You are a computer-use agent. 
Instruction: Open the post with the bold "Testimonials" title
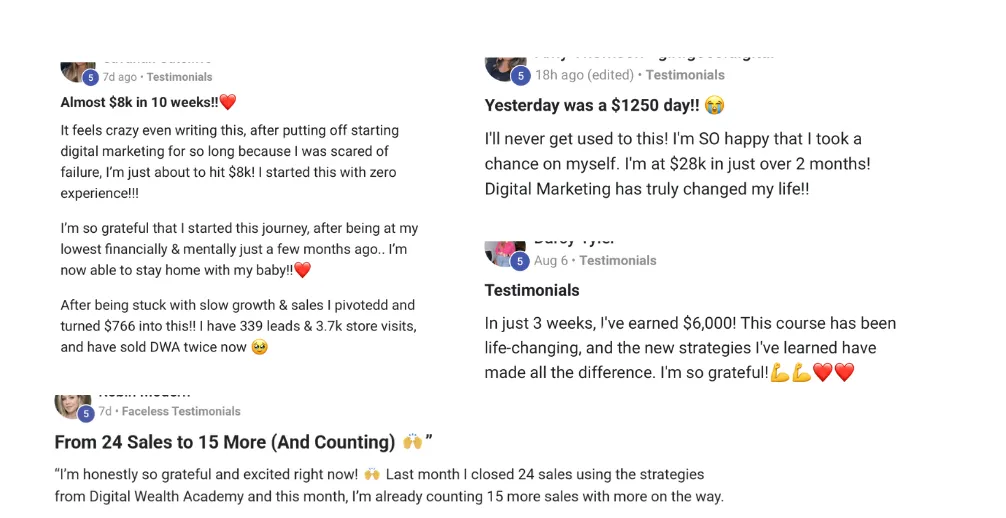[531, 290]
